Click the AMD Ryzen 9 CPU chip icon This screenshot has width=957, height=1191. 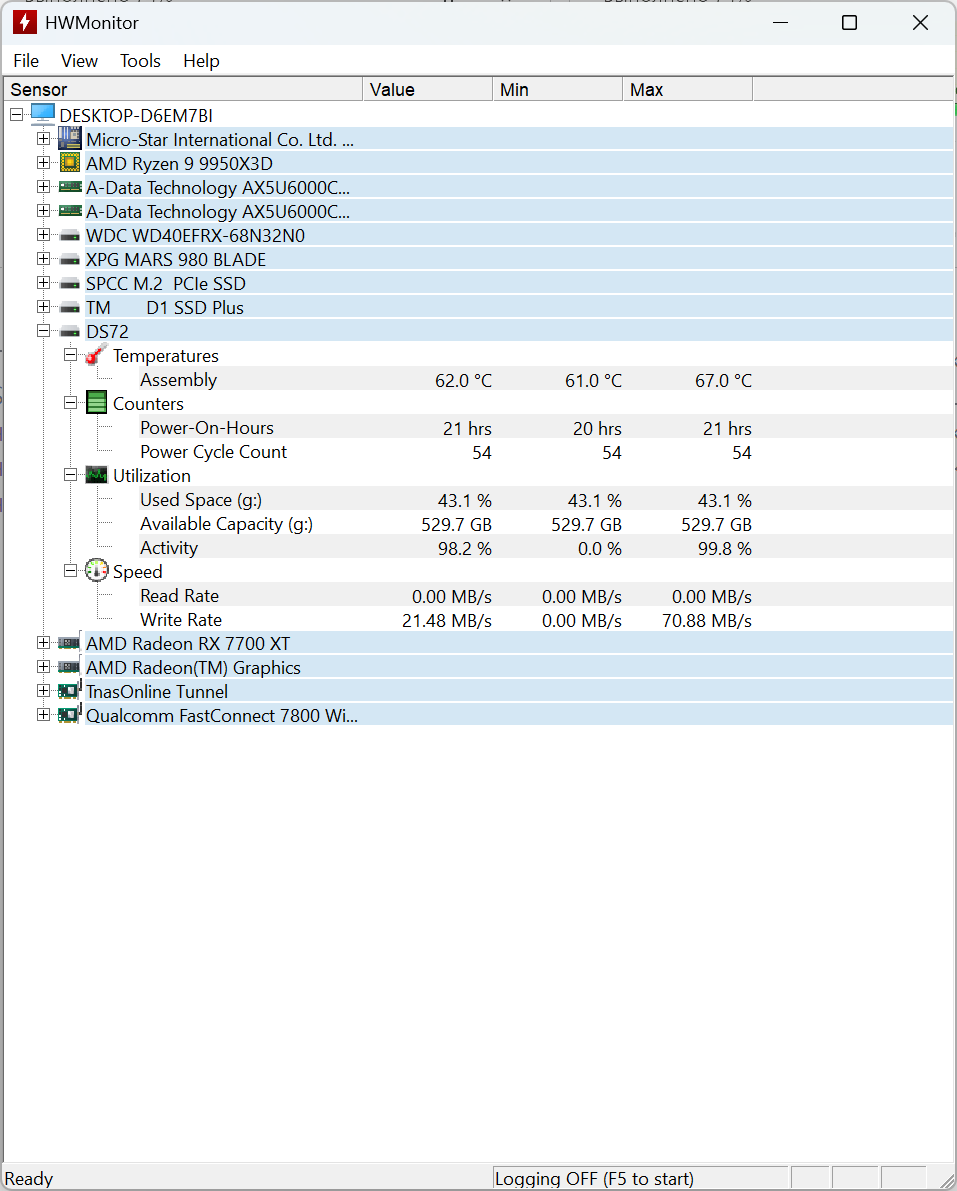(70, 163)
